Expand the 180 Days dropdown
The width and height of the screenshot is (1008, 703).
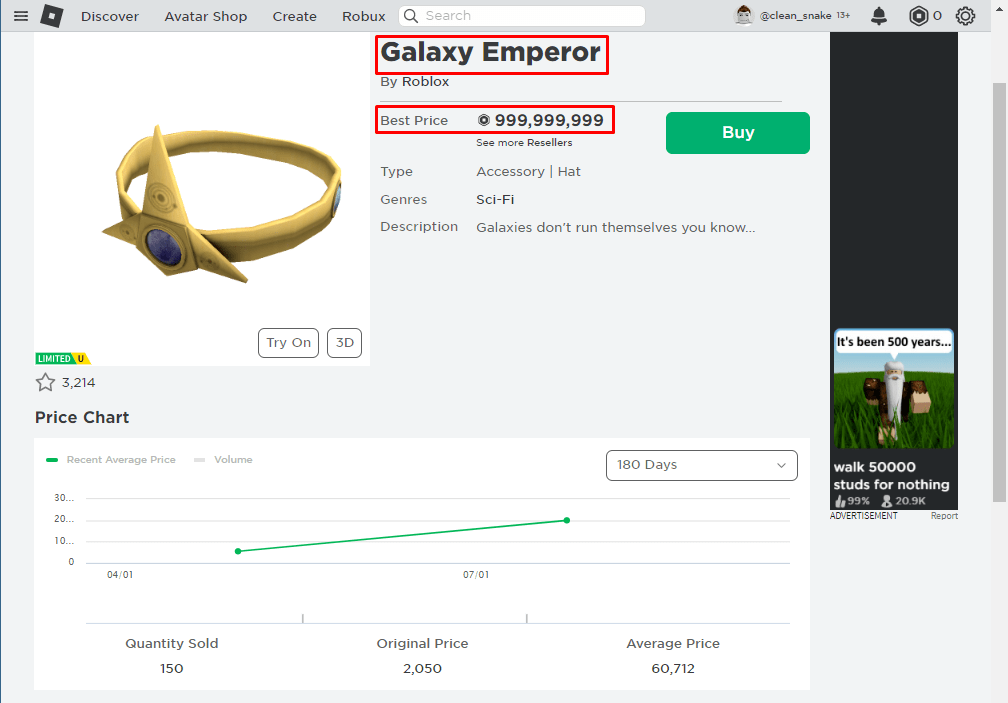click(702, 465)
